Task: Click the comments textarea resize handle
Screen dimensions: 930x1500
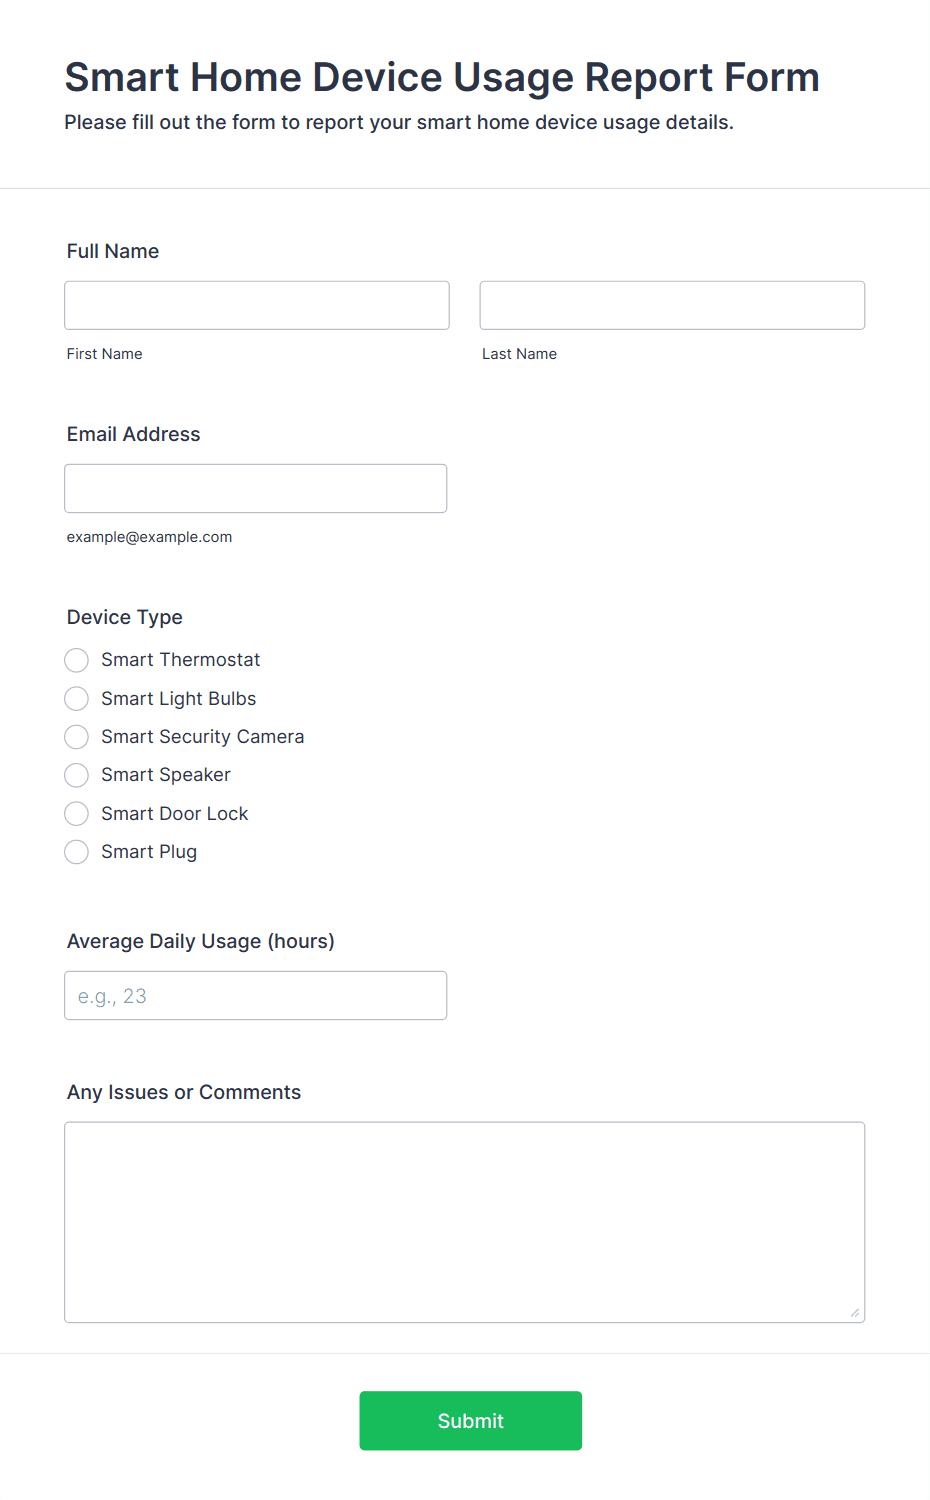Action: [x=855, y=1313]
